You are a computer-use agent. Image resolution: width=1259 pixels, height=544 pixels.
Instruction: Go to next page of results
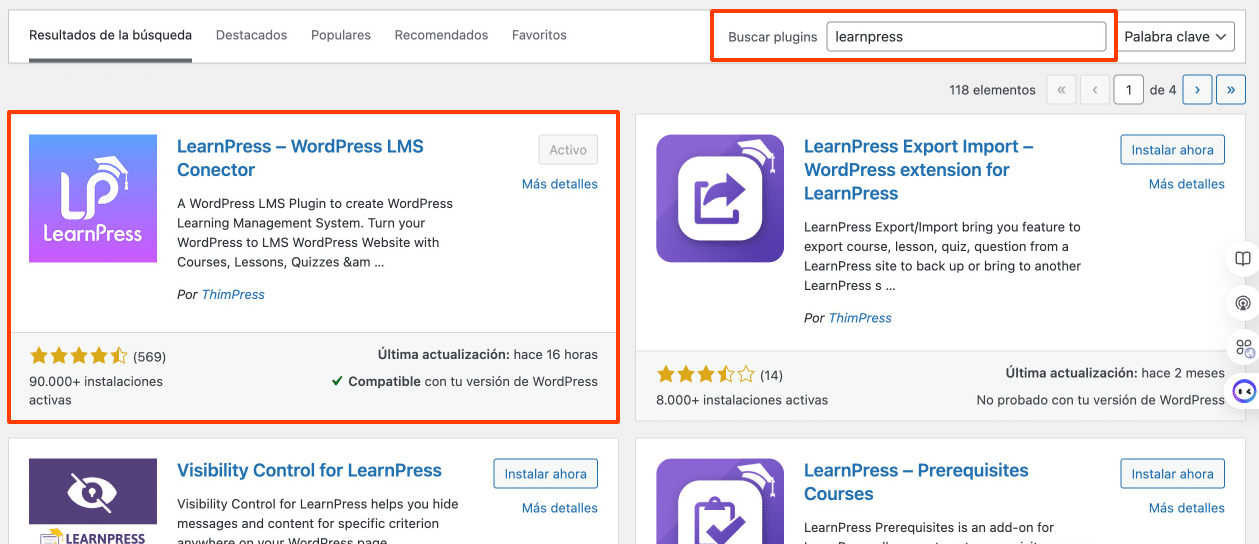pos(1197,90)
